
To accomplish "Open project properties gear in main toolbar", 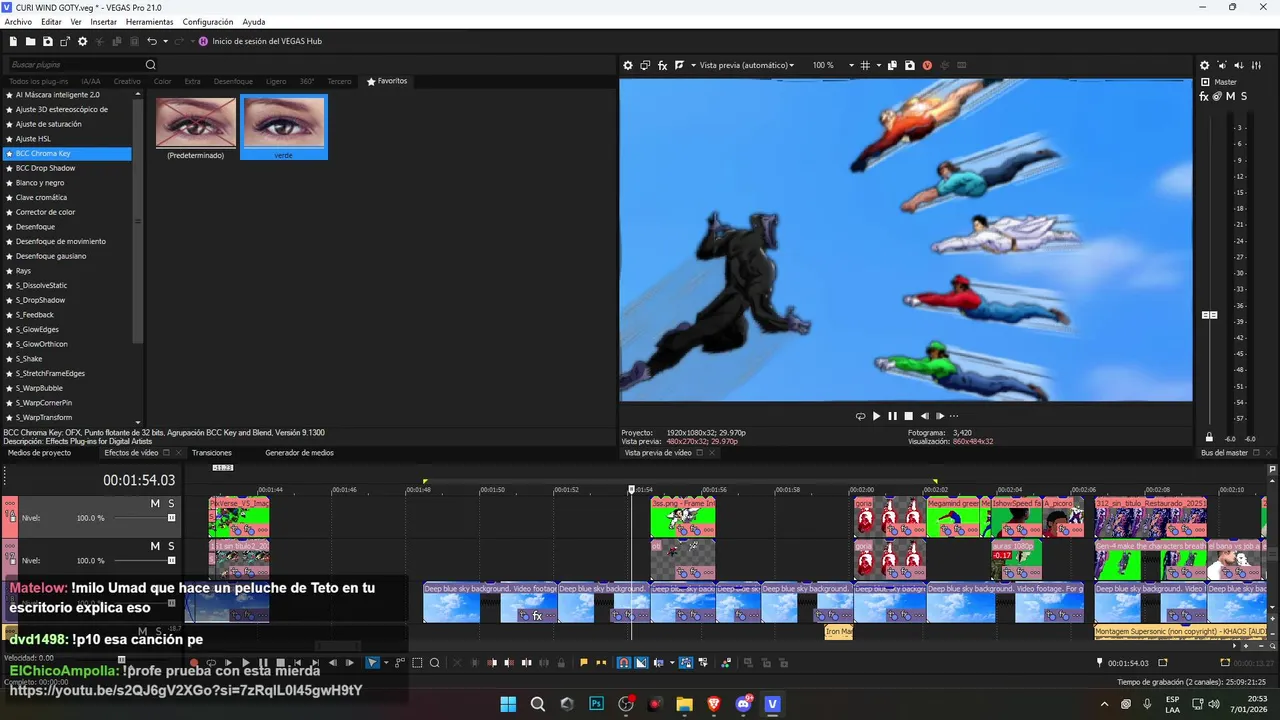I will pyautogui.click(x=83, y=41).
